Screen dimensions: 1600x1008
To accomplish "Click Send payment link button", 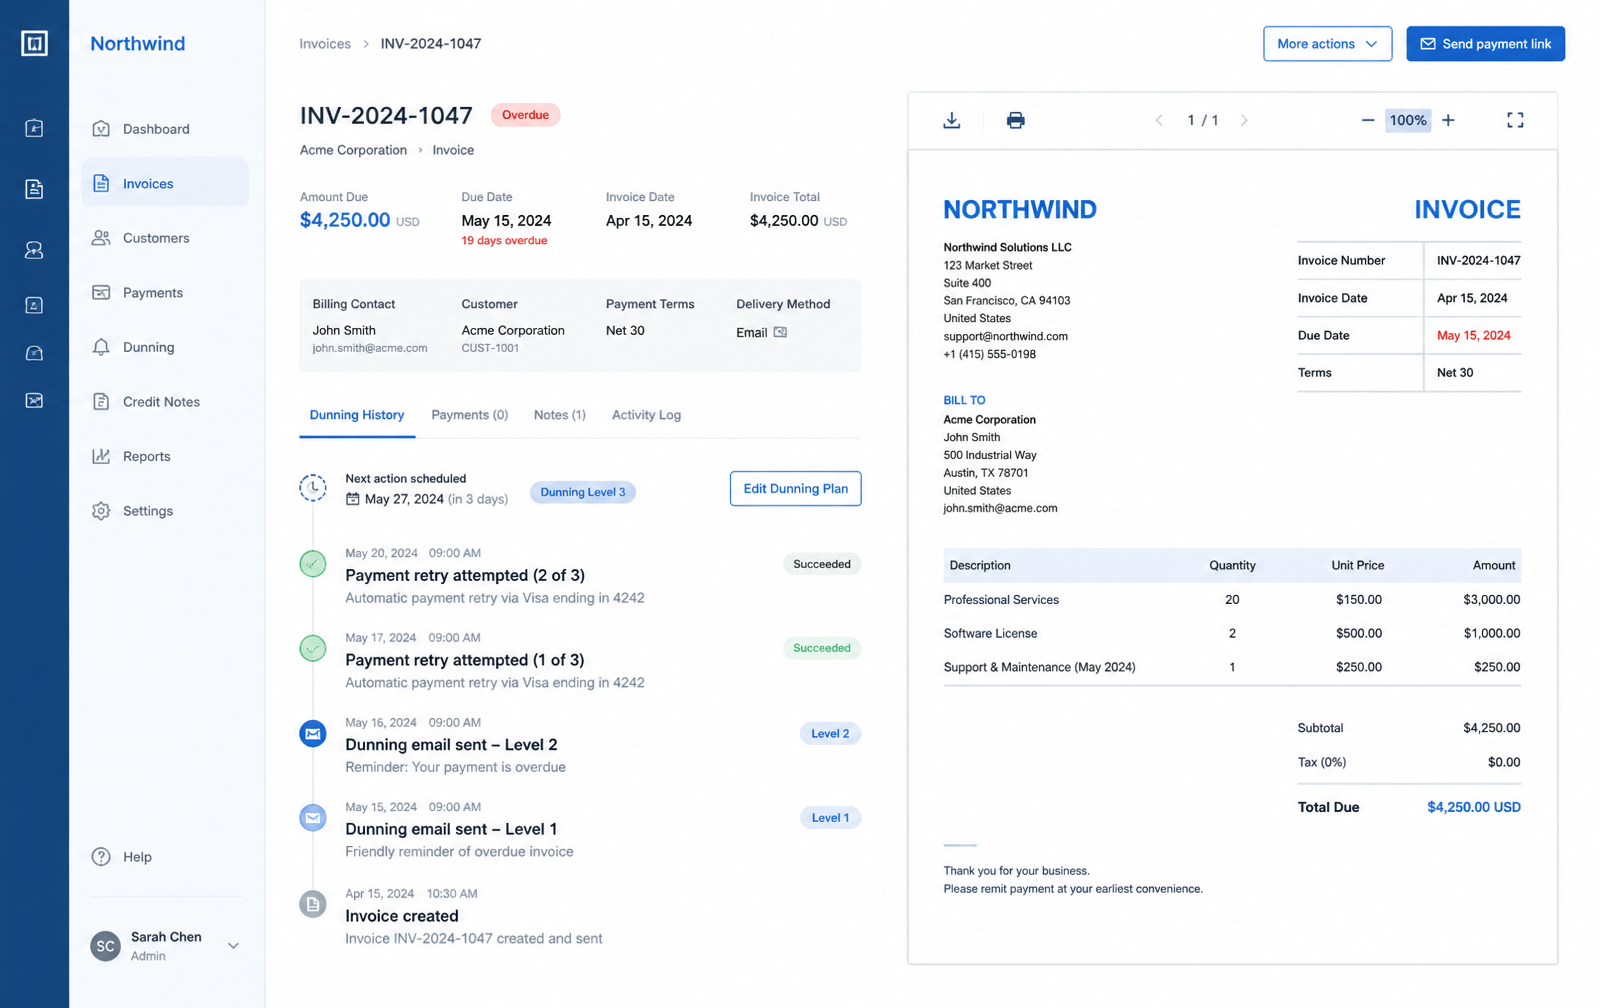I will point(1485,44).
